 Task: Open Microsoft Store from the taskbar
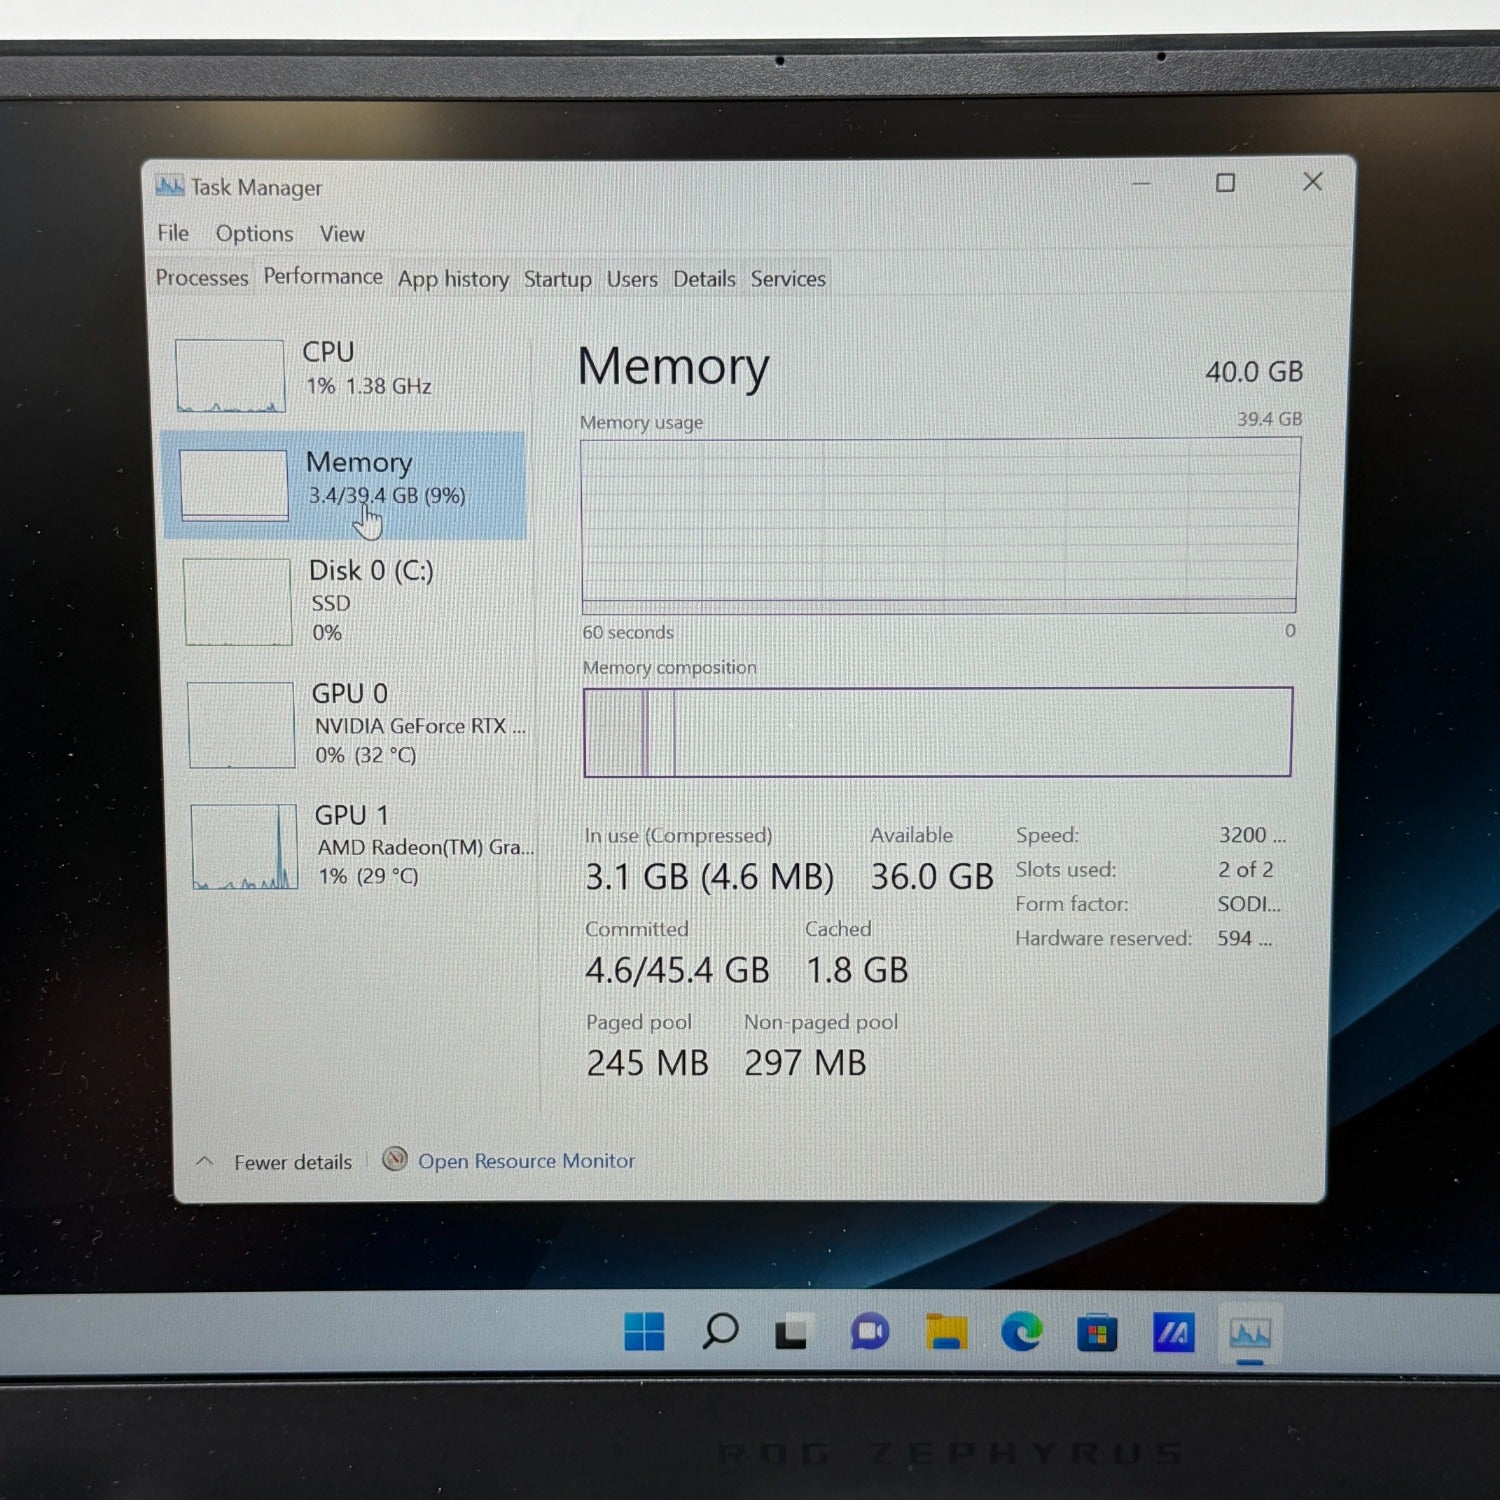[x=1096, y=1334]
